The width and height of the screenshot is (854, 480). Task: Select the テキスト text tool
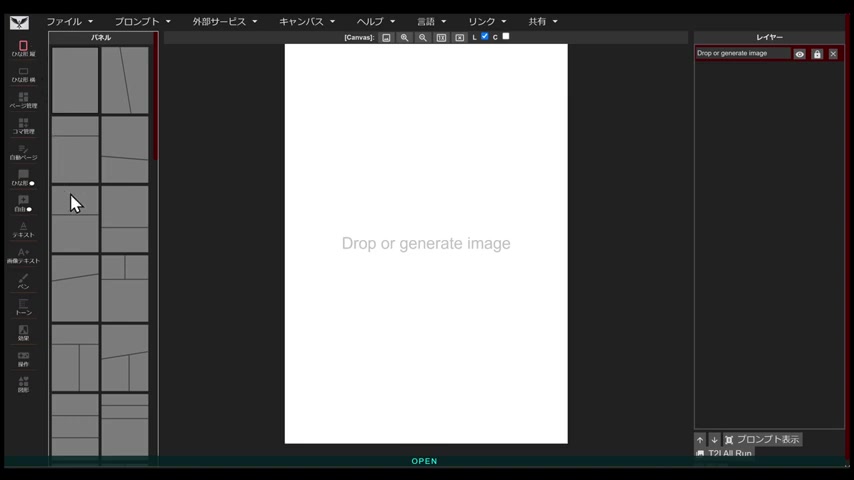click(23, 229)
